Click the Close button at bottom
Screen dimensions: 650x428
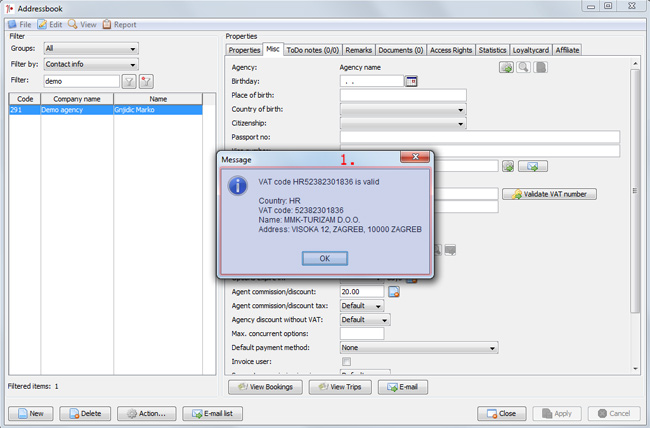point(502,413)
